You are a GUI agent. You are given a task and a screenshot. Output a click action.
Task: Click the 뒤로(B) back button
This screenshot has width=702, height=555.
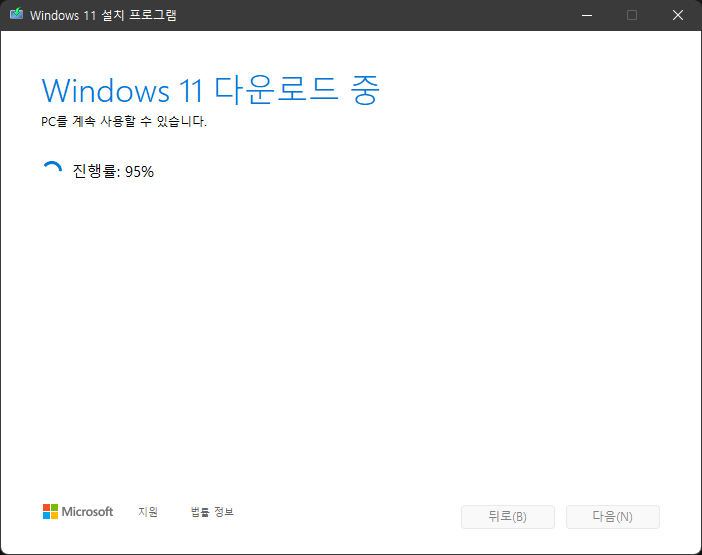click(x=508, y=517)
